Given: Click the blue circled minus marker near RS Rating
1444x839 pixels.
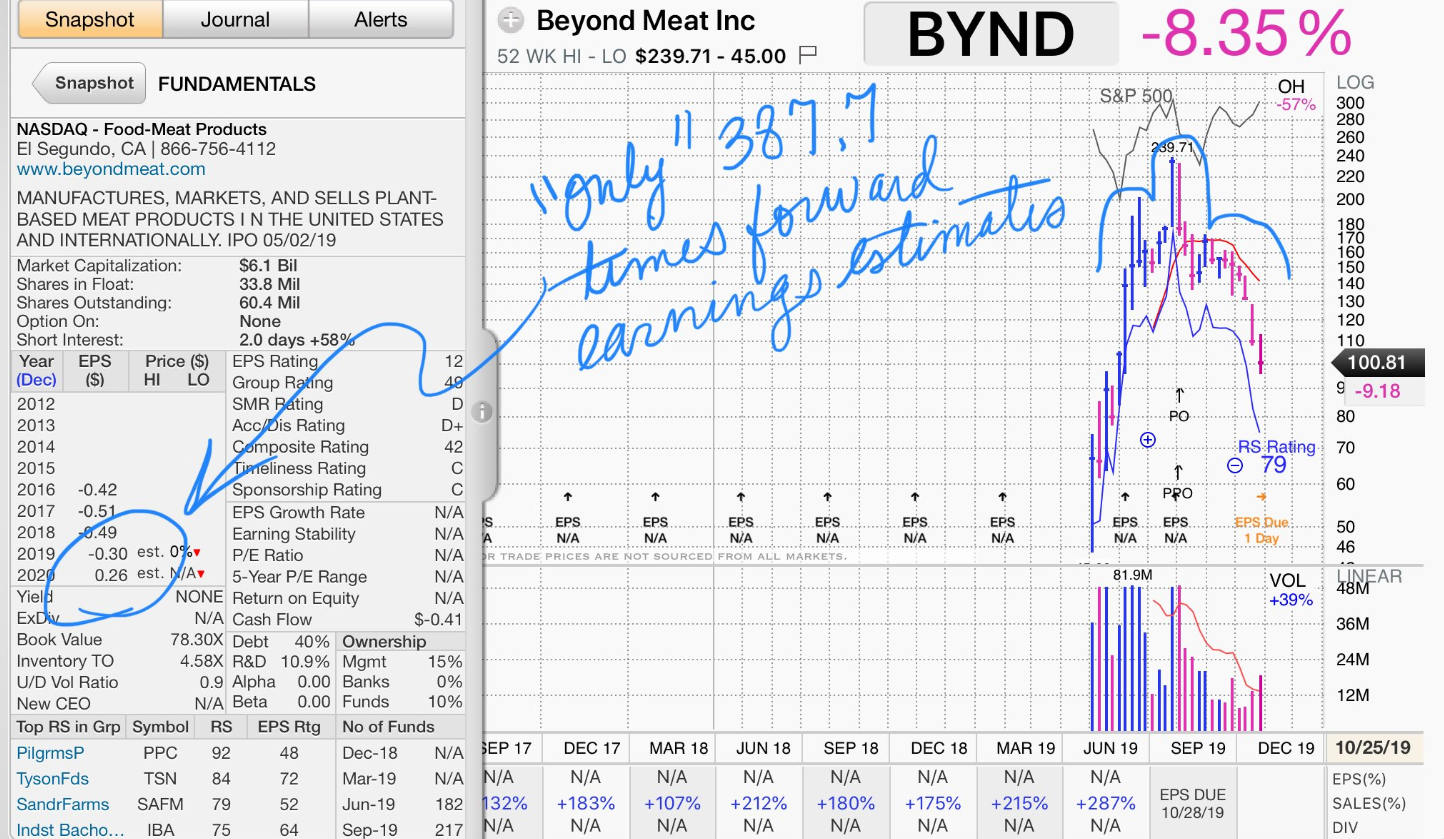Looking at the screenshot, I should pyautogui.click(x=1235, y=465).
